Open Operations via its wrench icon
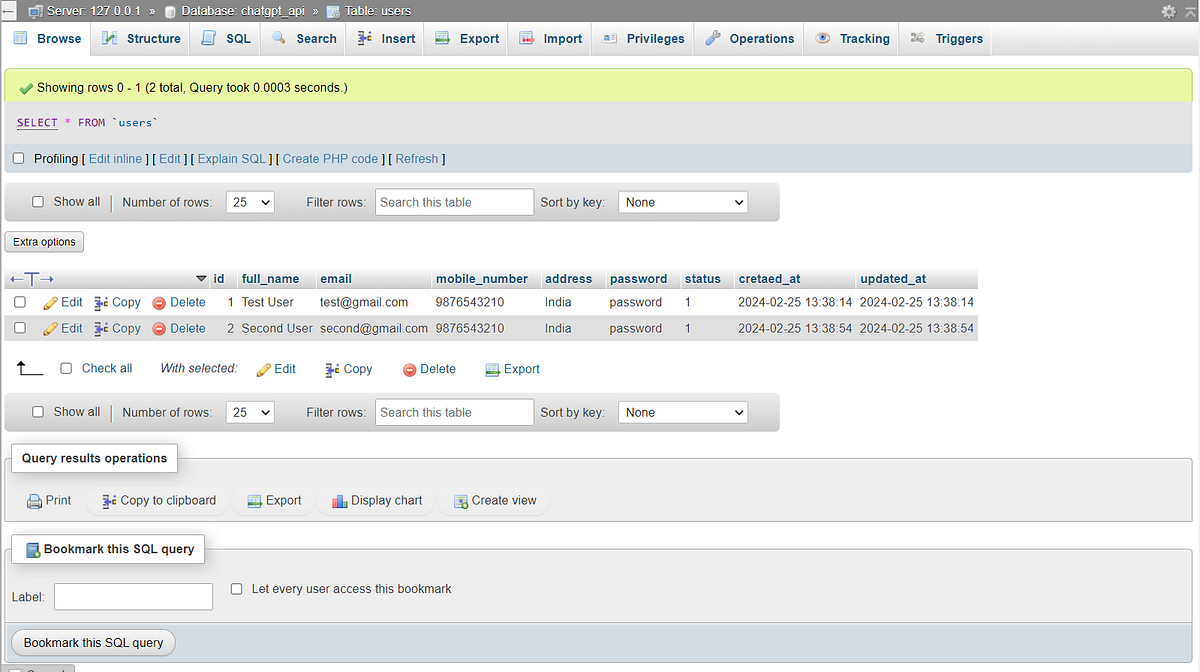The image size is (1200, 672). click(714, 38)
